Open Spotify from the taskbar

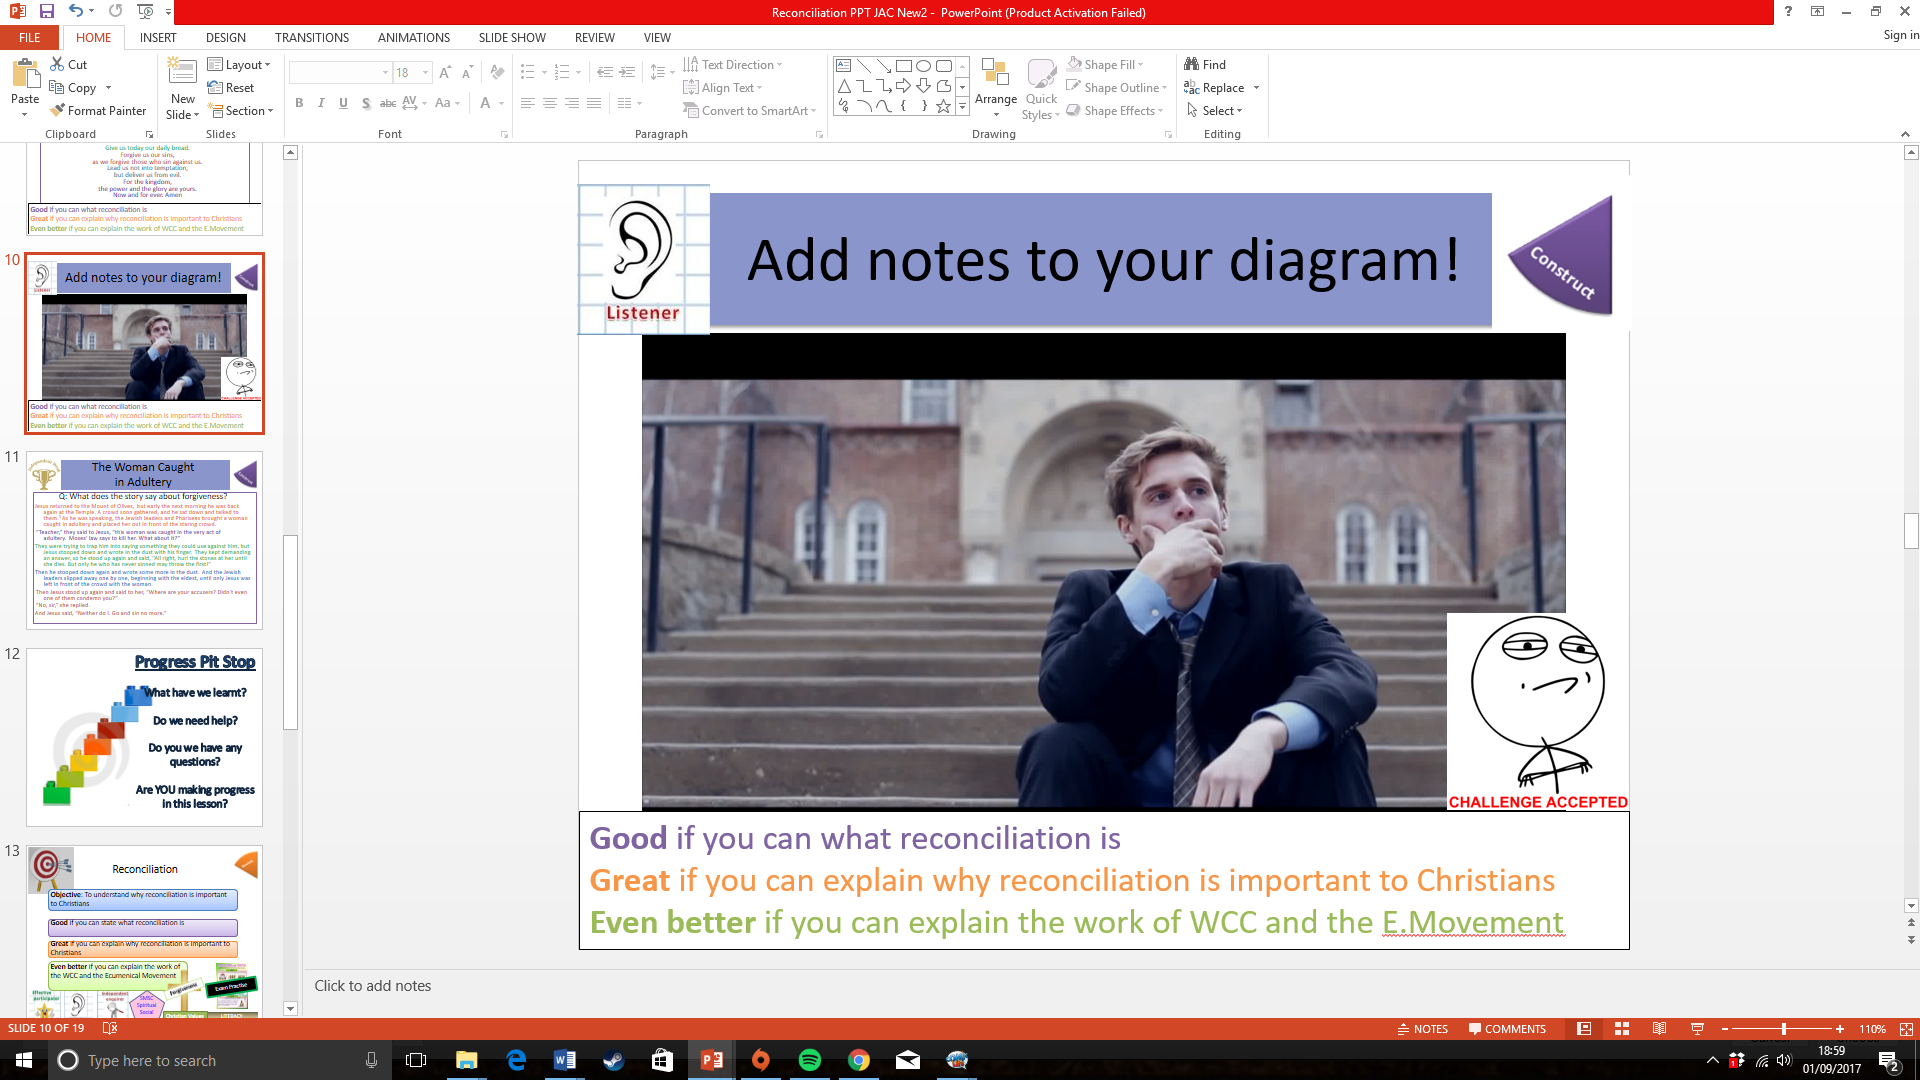pyautogui.click(x=810, y=1060)
